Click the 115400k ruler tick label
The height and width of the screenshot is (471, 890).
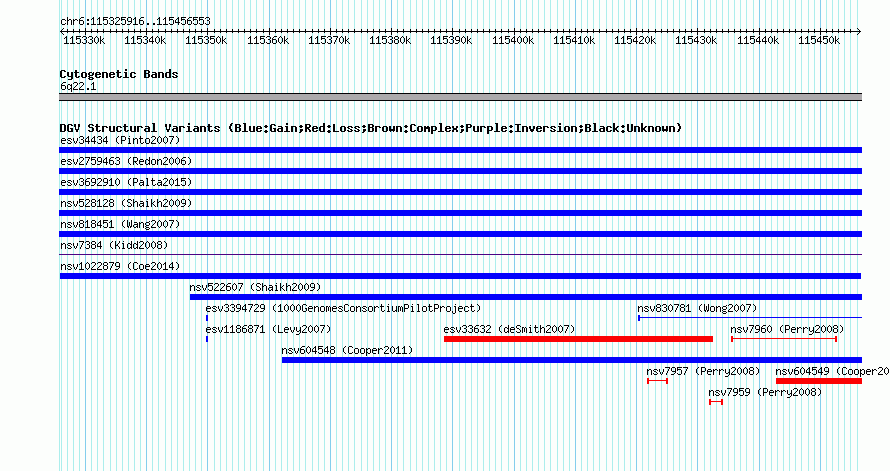pyautogui.click(x=513, y=40)
